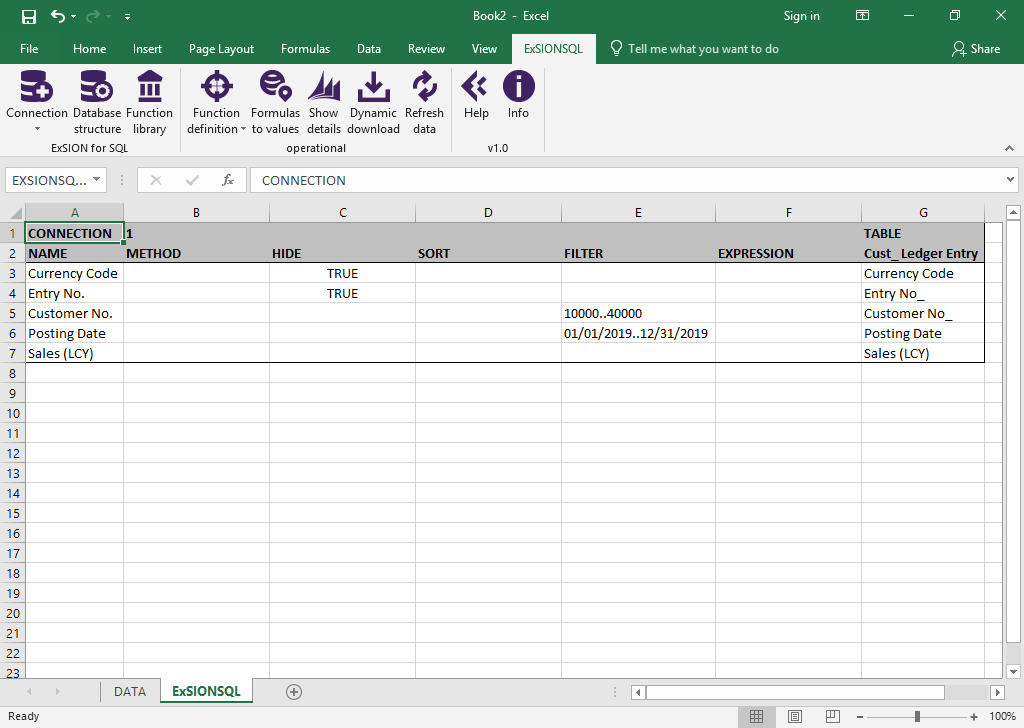Screen dimensions: 1024x728
Task: Open the File tab
Action: (29, 49)
